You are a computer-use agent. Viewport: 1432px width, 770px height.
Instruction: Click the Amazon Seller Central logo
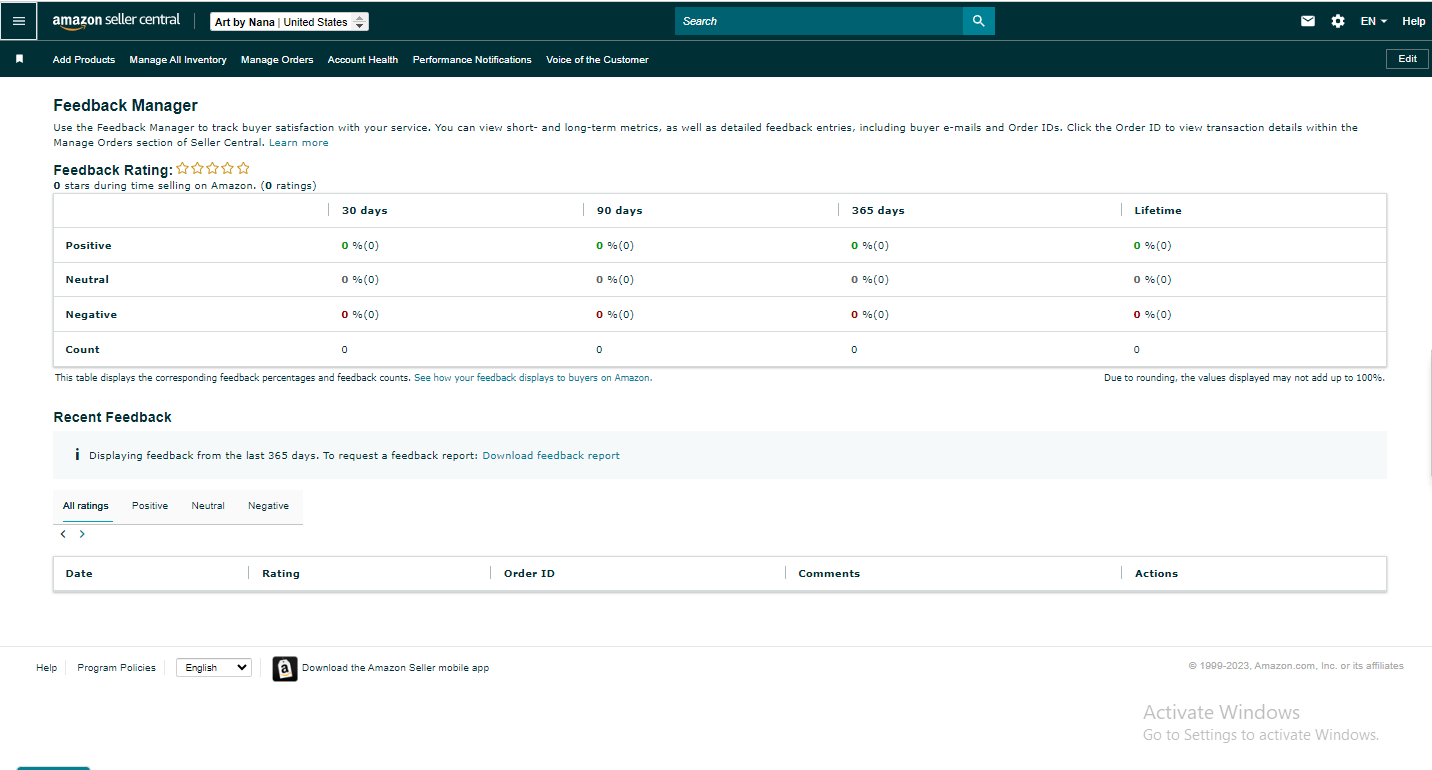coord(117,21)
